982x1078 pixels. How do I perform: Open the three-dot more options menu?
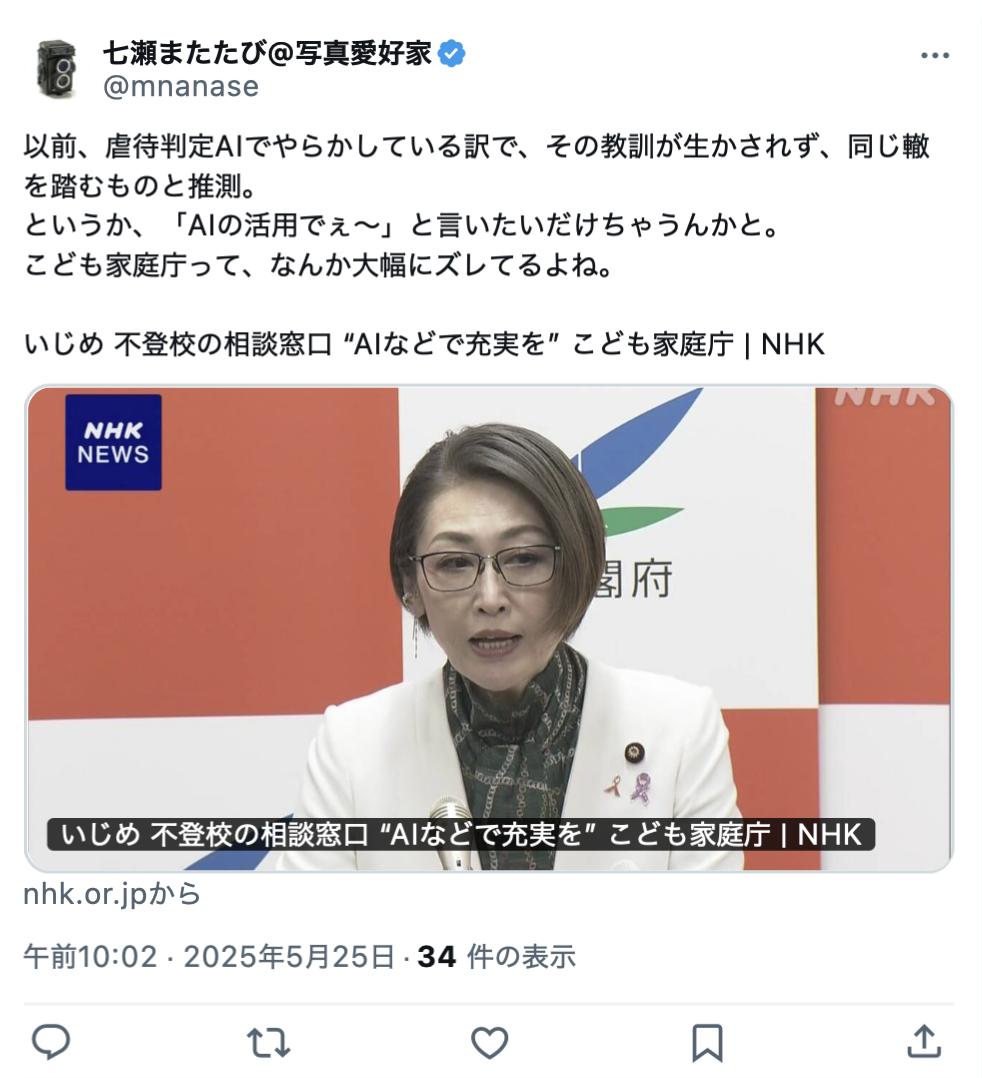click(935, 56)
